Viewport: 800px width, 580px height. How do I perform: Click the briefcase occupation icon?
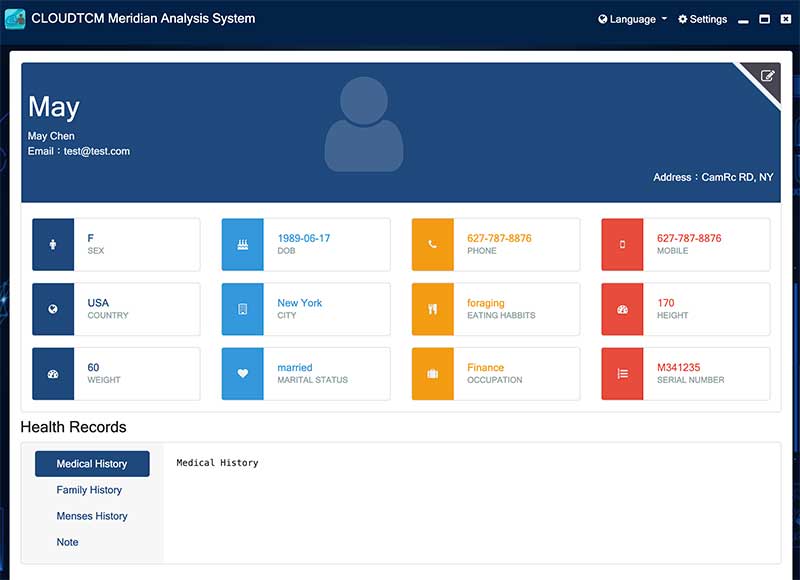(x=432, y=374)
